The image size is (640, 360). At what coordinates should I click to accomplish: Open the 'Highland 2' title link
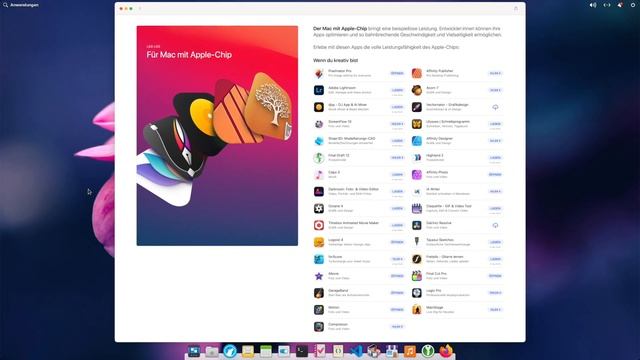(x=434, y=156)
